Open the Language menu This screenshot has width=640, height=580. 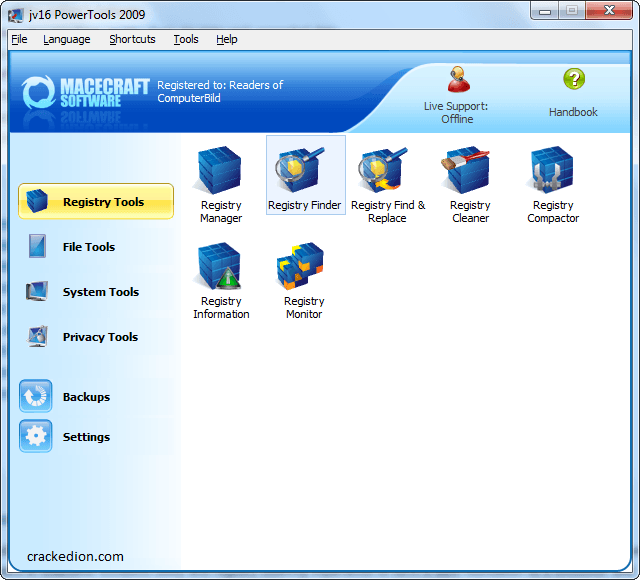click(67, 39)
